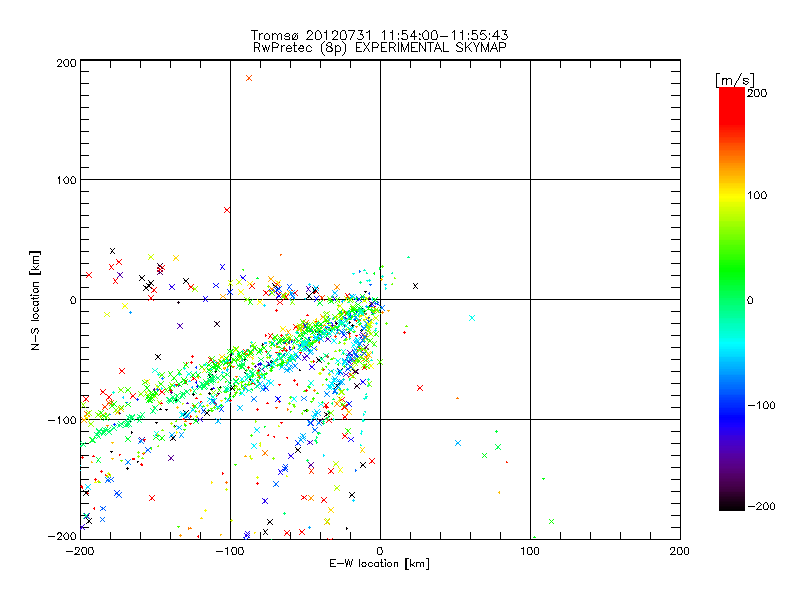The image size is (800, 600).
Task: Click the N-S axis tick label '-200'
Action: [x=62, y=536]
